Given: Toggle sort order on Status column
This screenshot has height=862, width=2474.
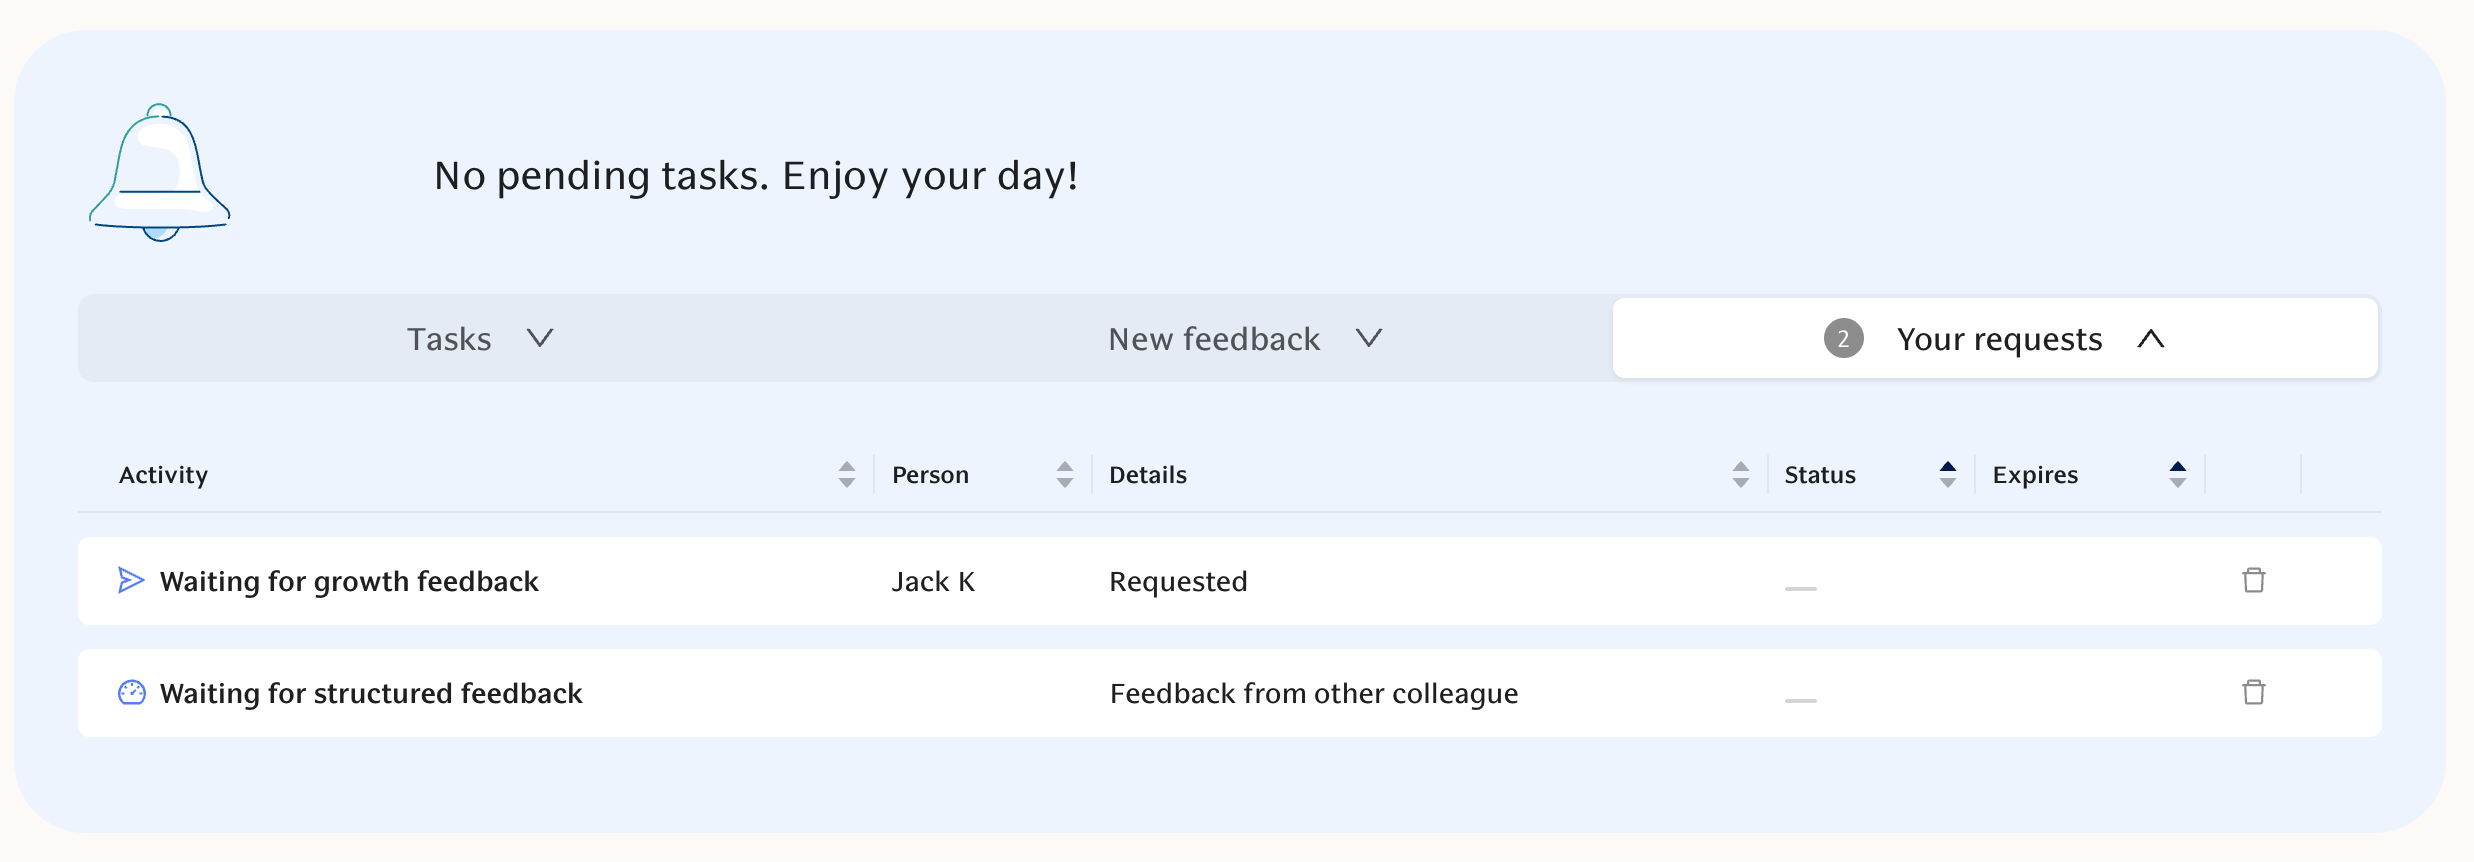Looking at the screenshot, I should pyautogui.click(x=1948, y=475).
